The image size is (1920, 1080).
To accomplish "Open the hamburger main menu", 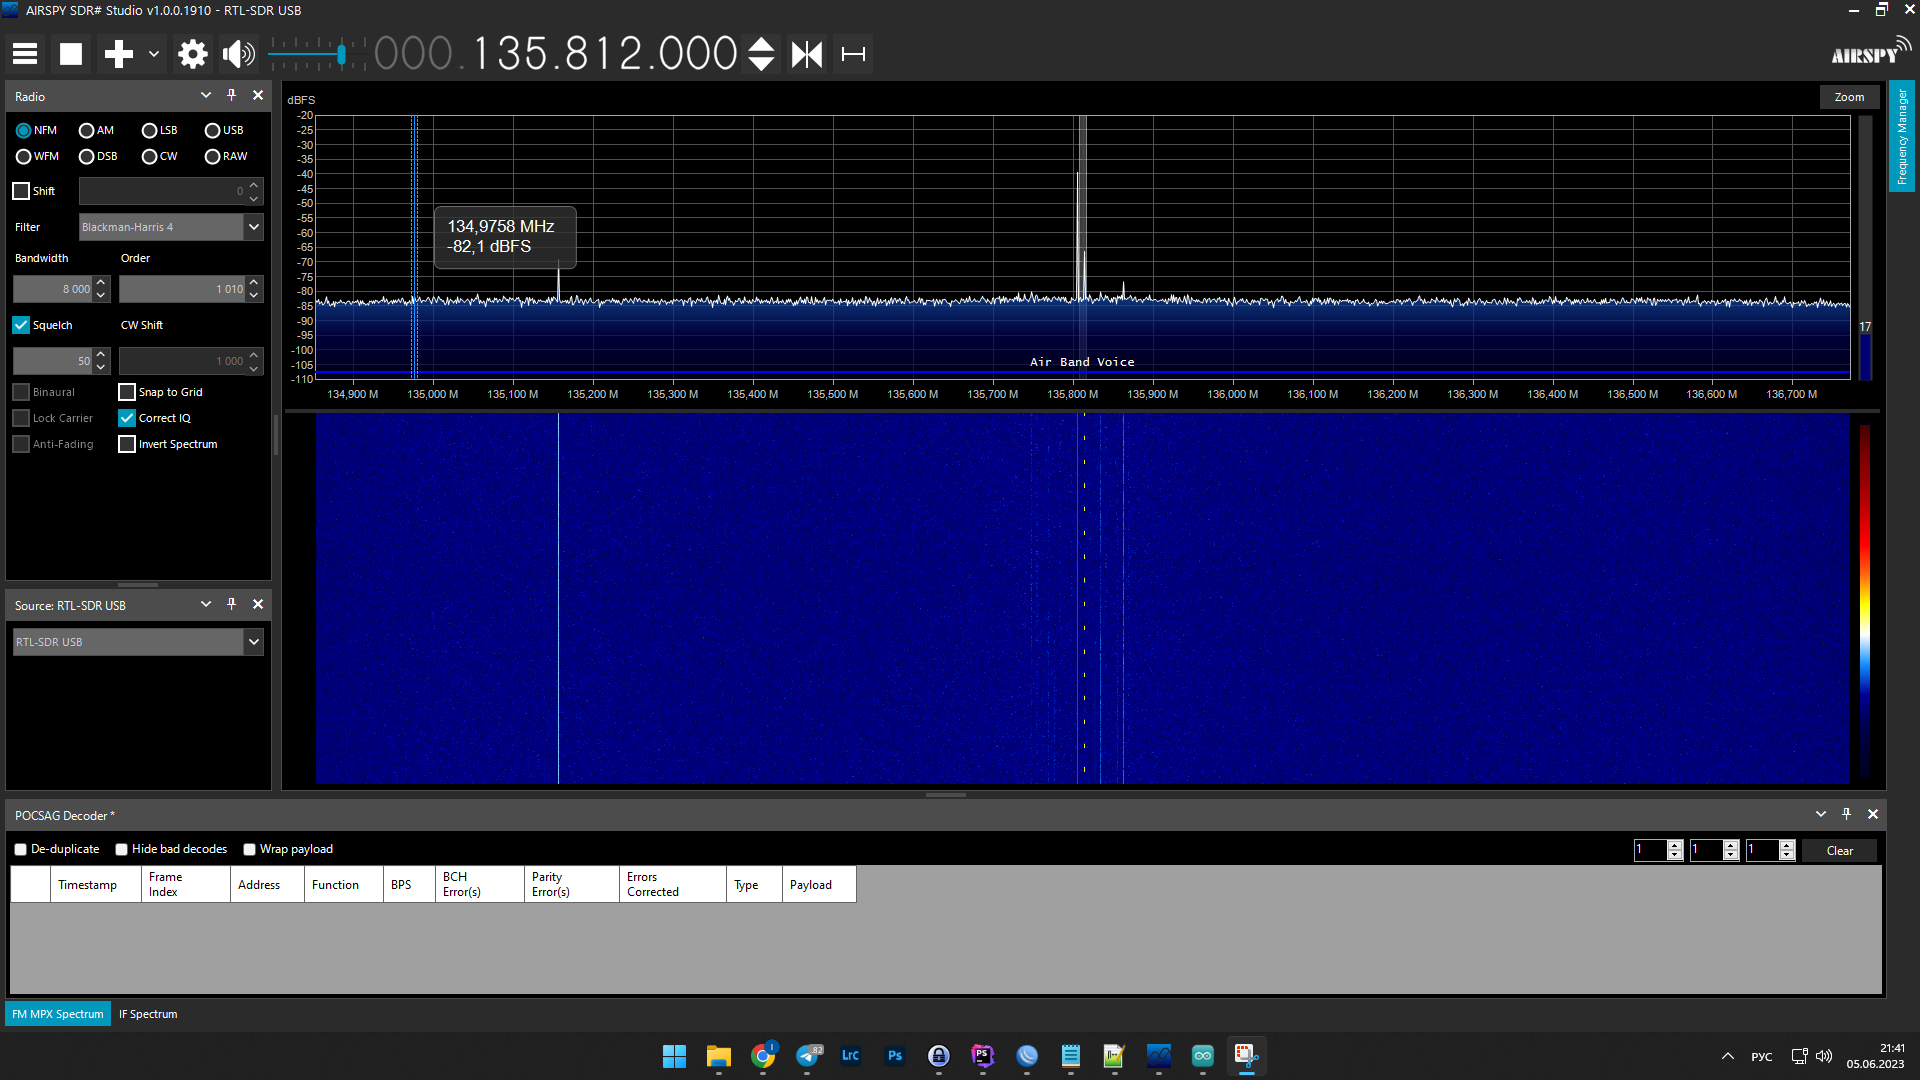I will point(25,54).
